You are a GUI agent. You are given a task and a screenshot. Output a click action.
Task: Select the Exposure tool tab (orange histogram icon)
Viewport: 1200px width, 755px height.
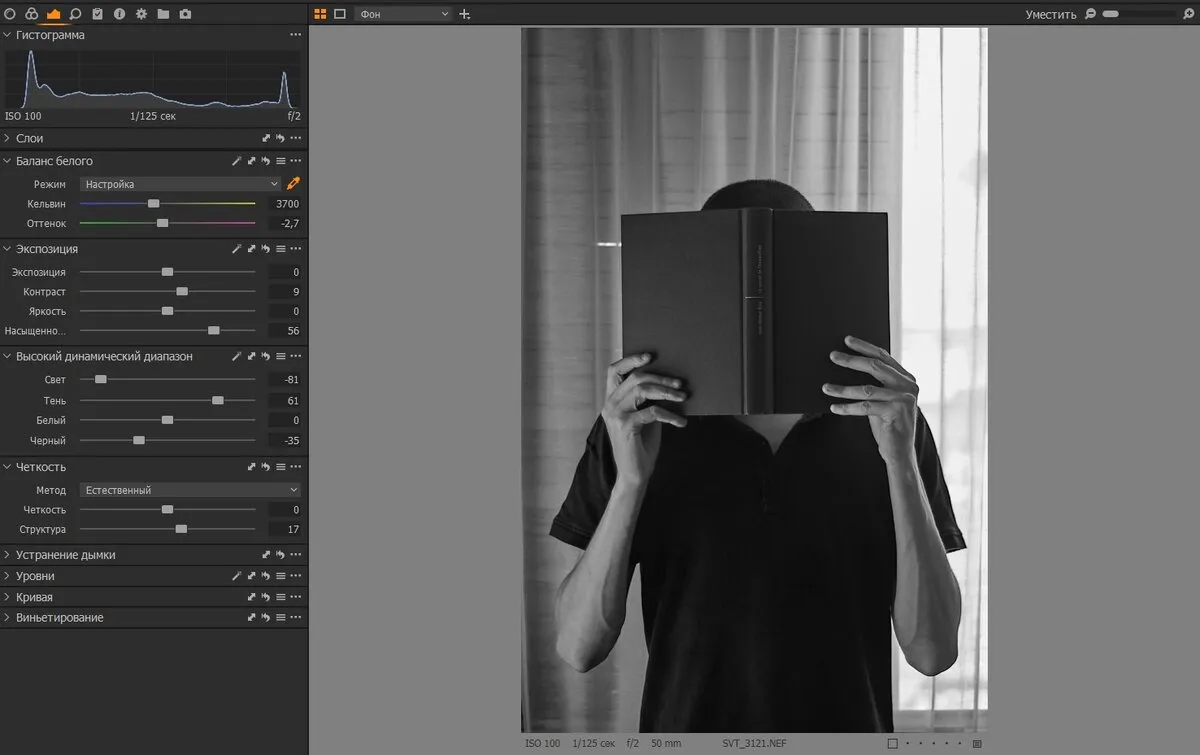(x=53, y=14)
